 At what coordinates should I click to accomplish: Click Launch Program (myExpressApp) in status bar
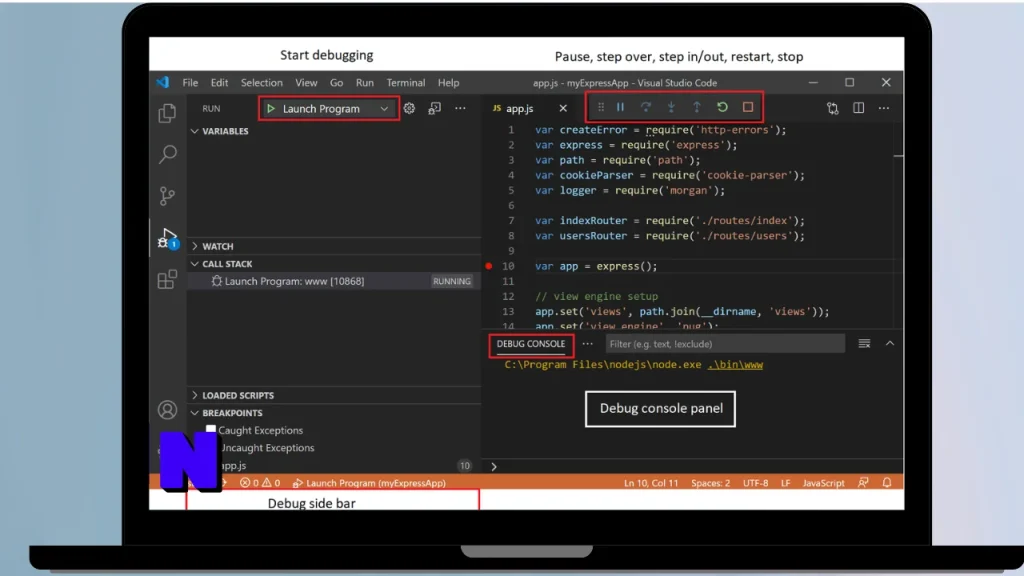pos(369,483)
